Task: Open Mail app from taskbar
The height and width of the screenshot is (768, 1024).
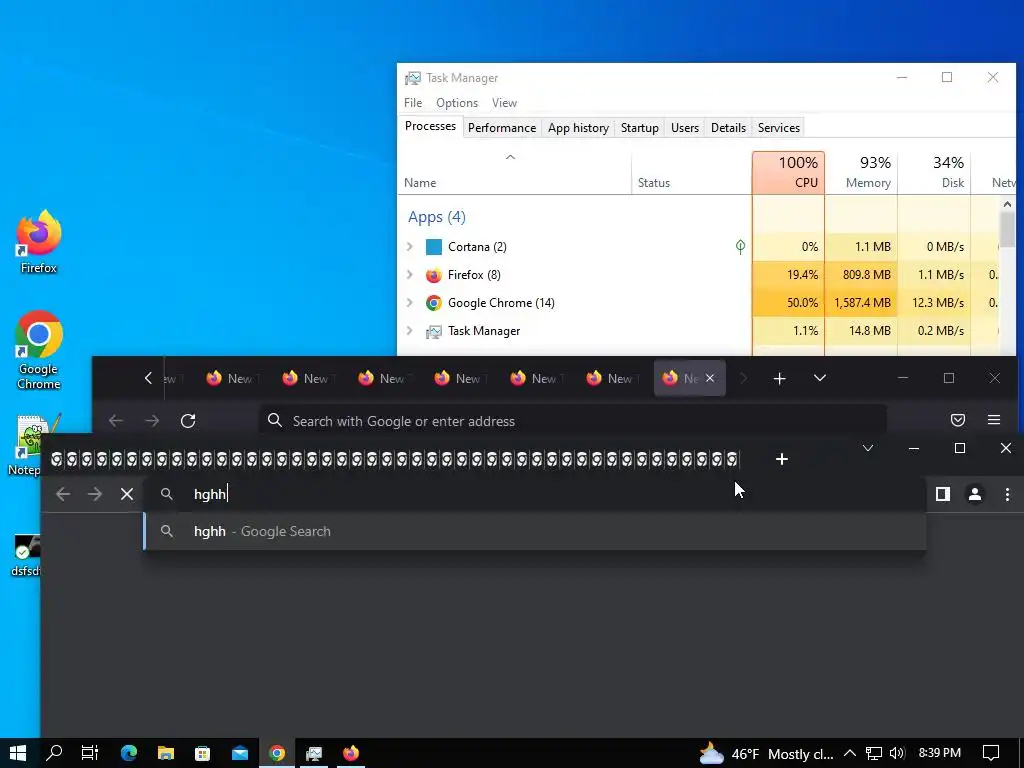Action: click(240, 753)
